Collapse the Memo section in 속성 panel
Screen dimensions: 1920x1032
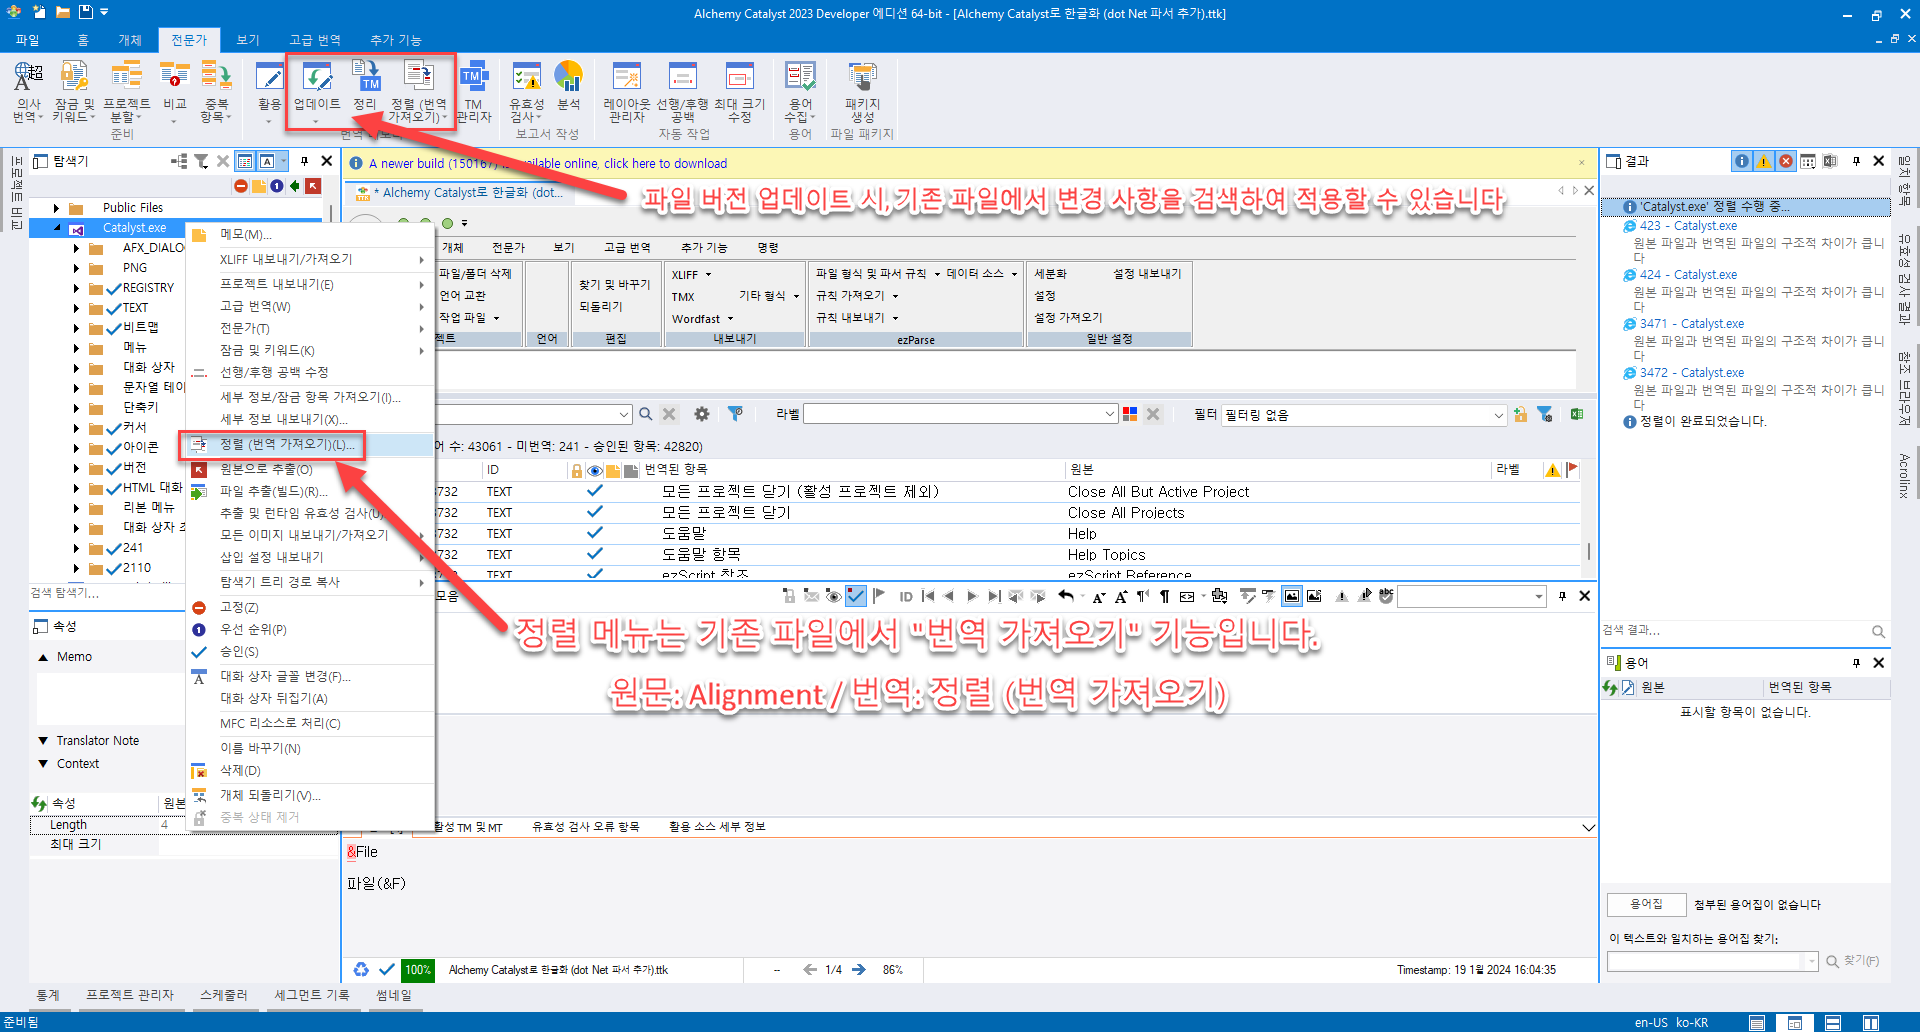(x=43, y=657)
